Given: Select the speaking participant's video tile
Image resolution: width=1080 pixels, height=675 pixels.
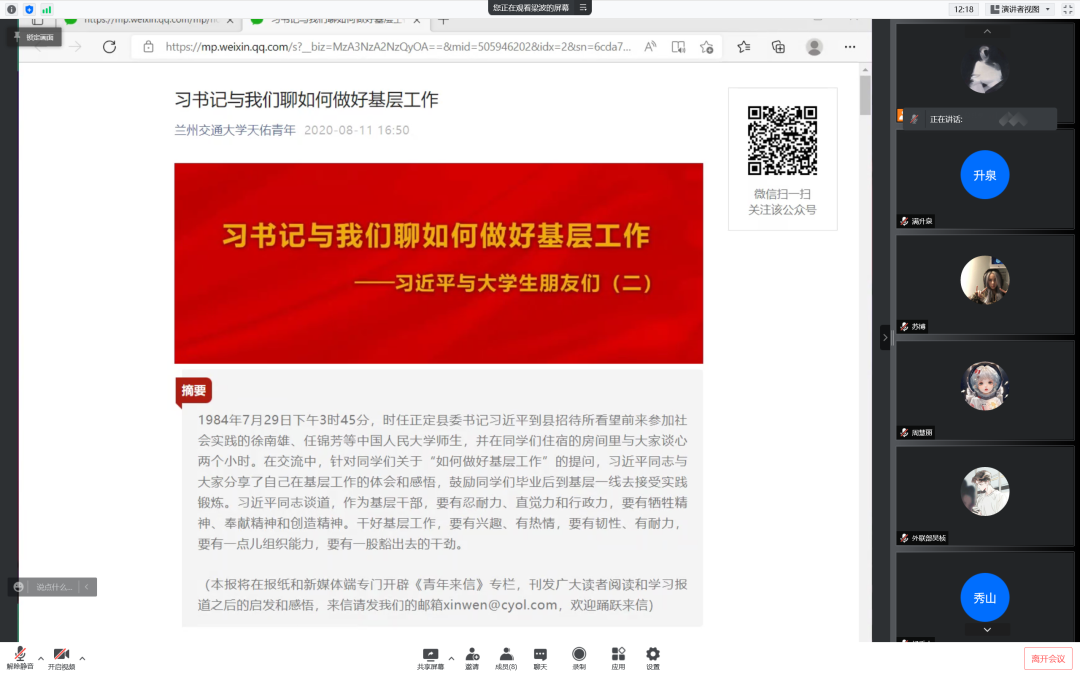Looking at the screenshot, I should pyautogui.click(x=985, y=74).
